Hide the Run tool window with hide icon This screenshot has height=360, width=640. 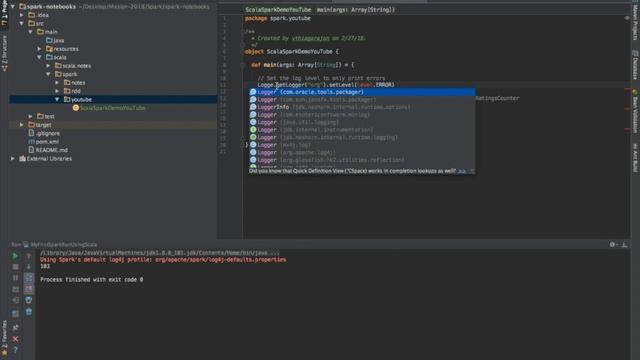[624, 244]
